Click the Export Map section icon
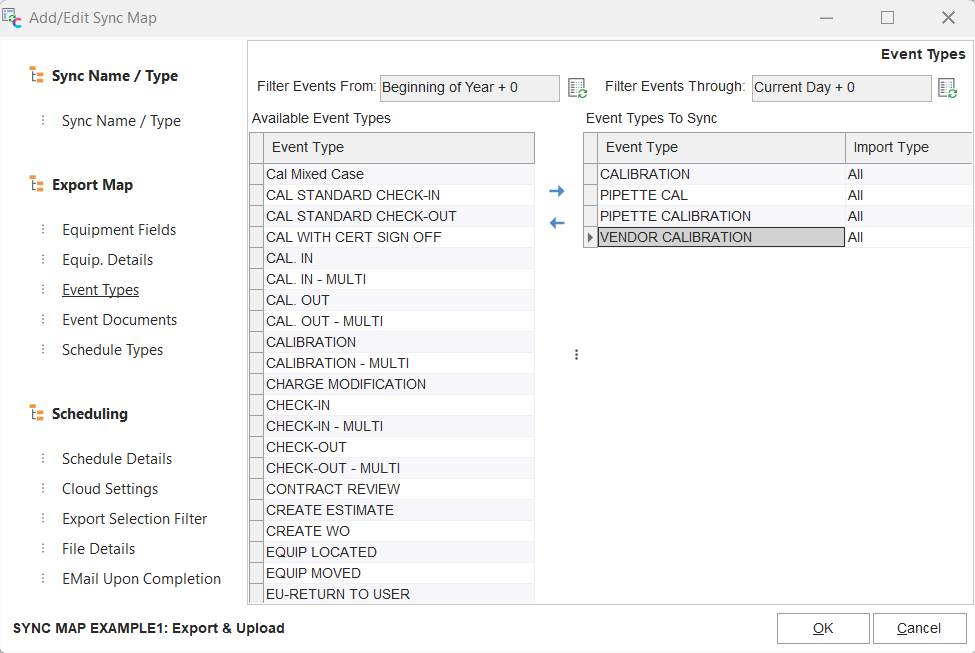Screen dimensions: 975x653 [36, 185]
